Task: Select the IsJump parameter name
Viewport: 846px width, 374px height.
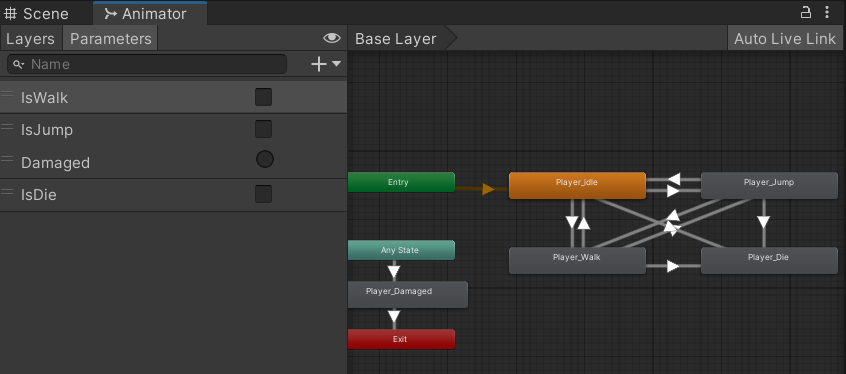Action: tap(47, 130)
